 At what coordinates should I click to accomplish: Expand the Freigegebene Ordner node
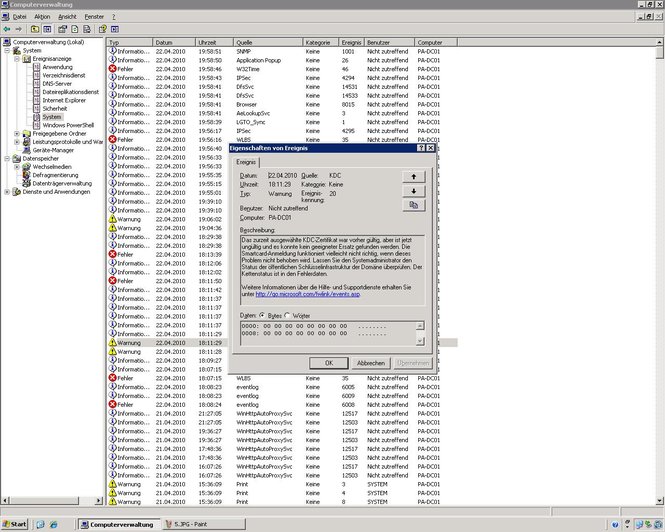[17, 134]
